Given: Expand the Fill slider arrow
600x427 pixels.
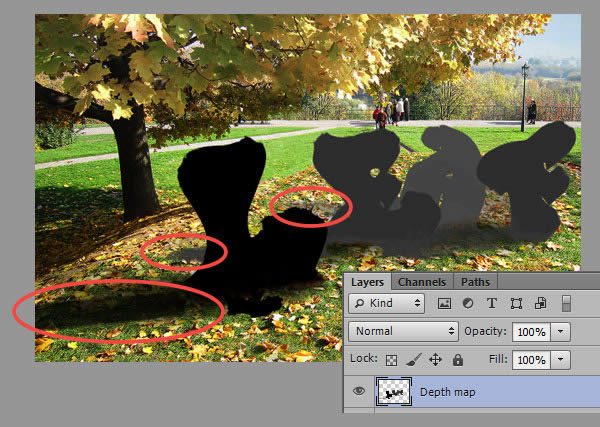Looking at the screenshot, I should [x=560, y=359].
